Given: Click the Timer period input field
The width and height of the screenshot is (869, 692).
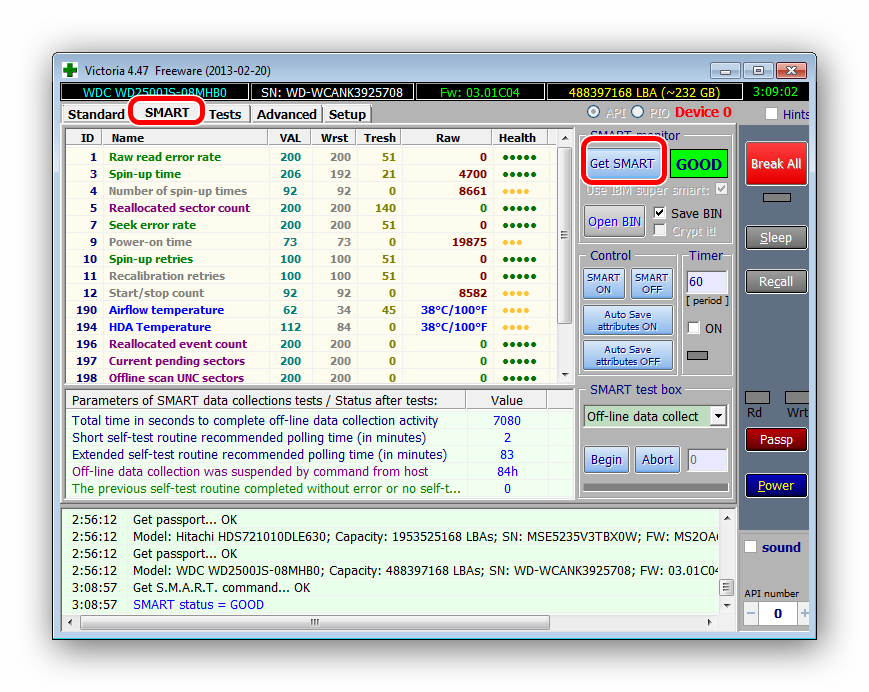Looking at the screenshot, I should 706,282.
